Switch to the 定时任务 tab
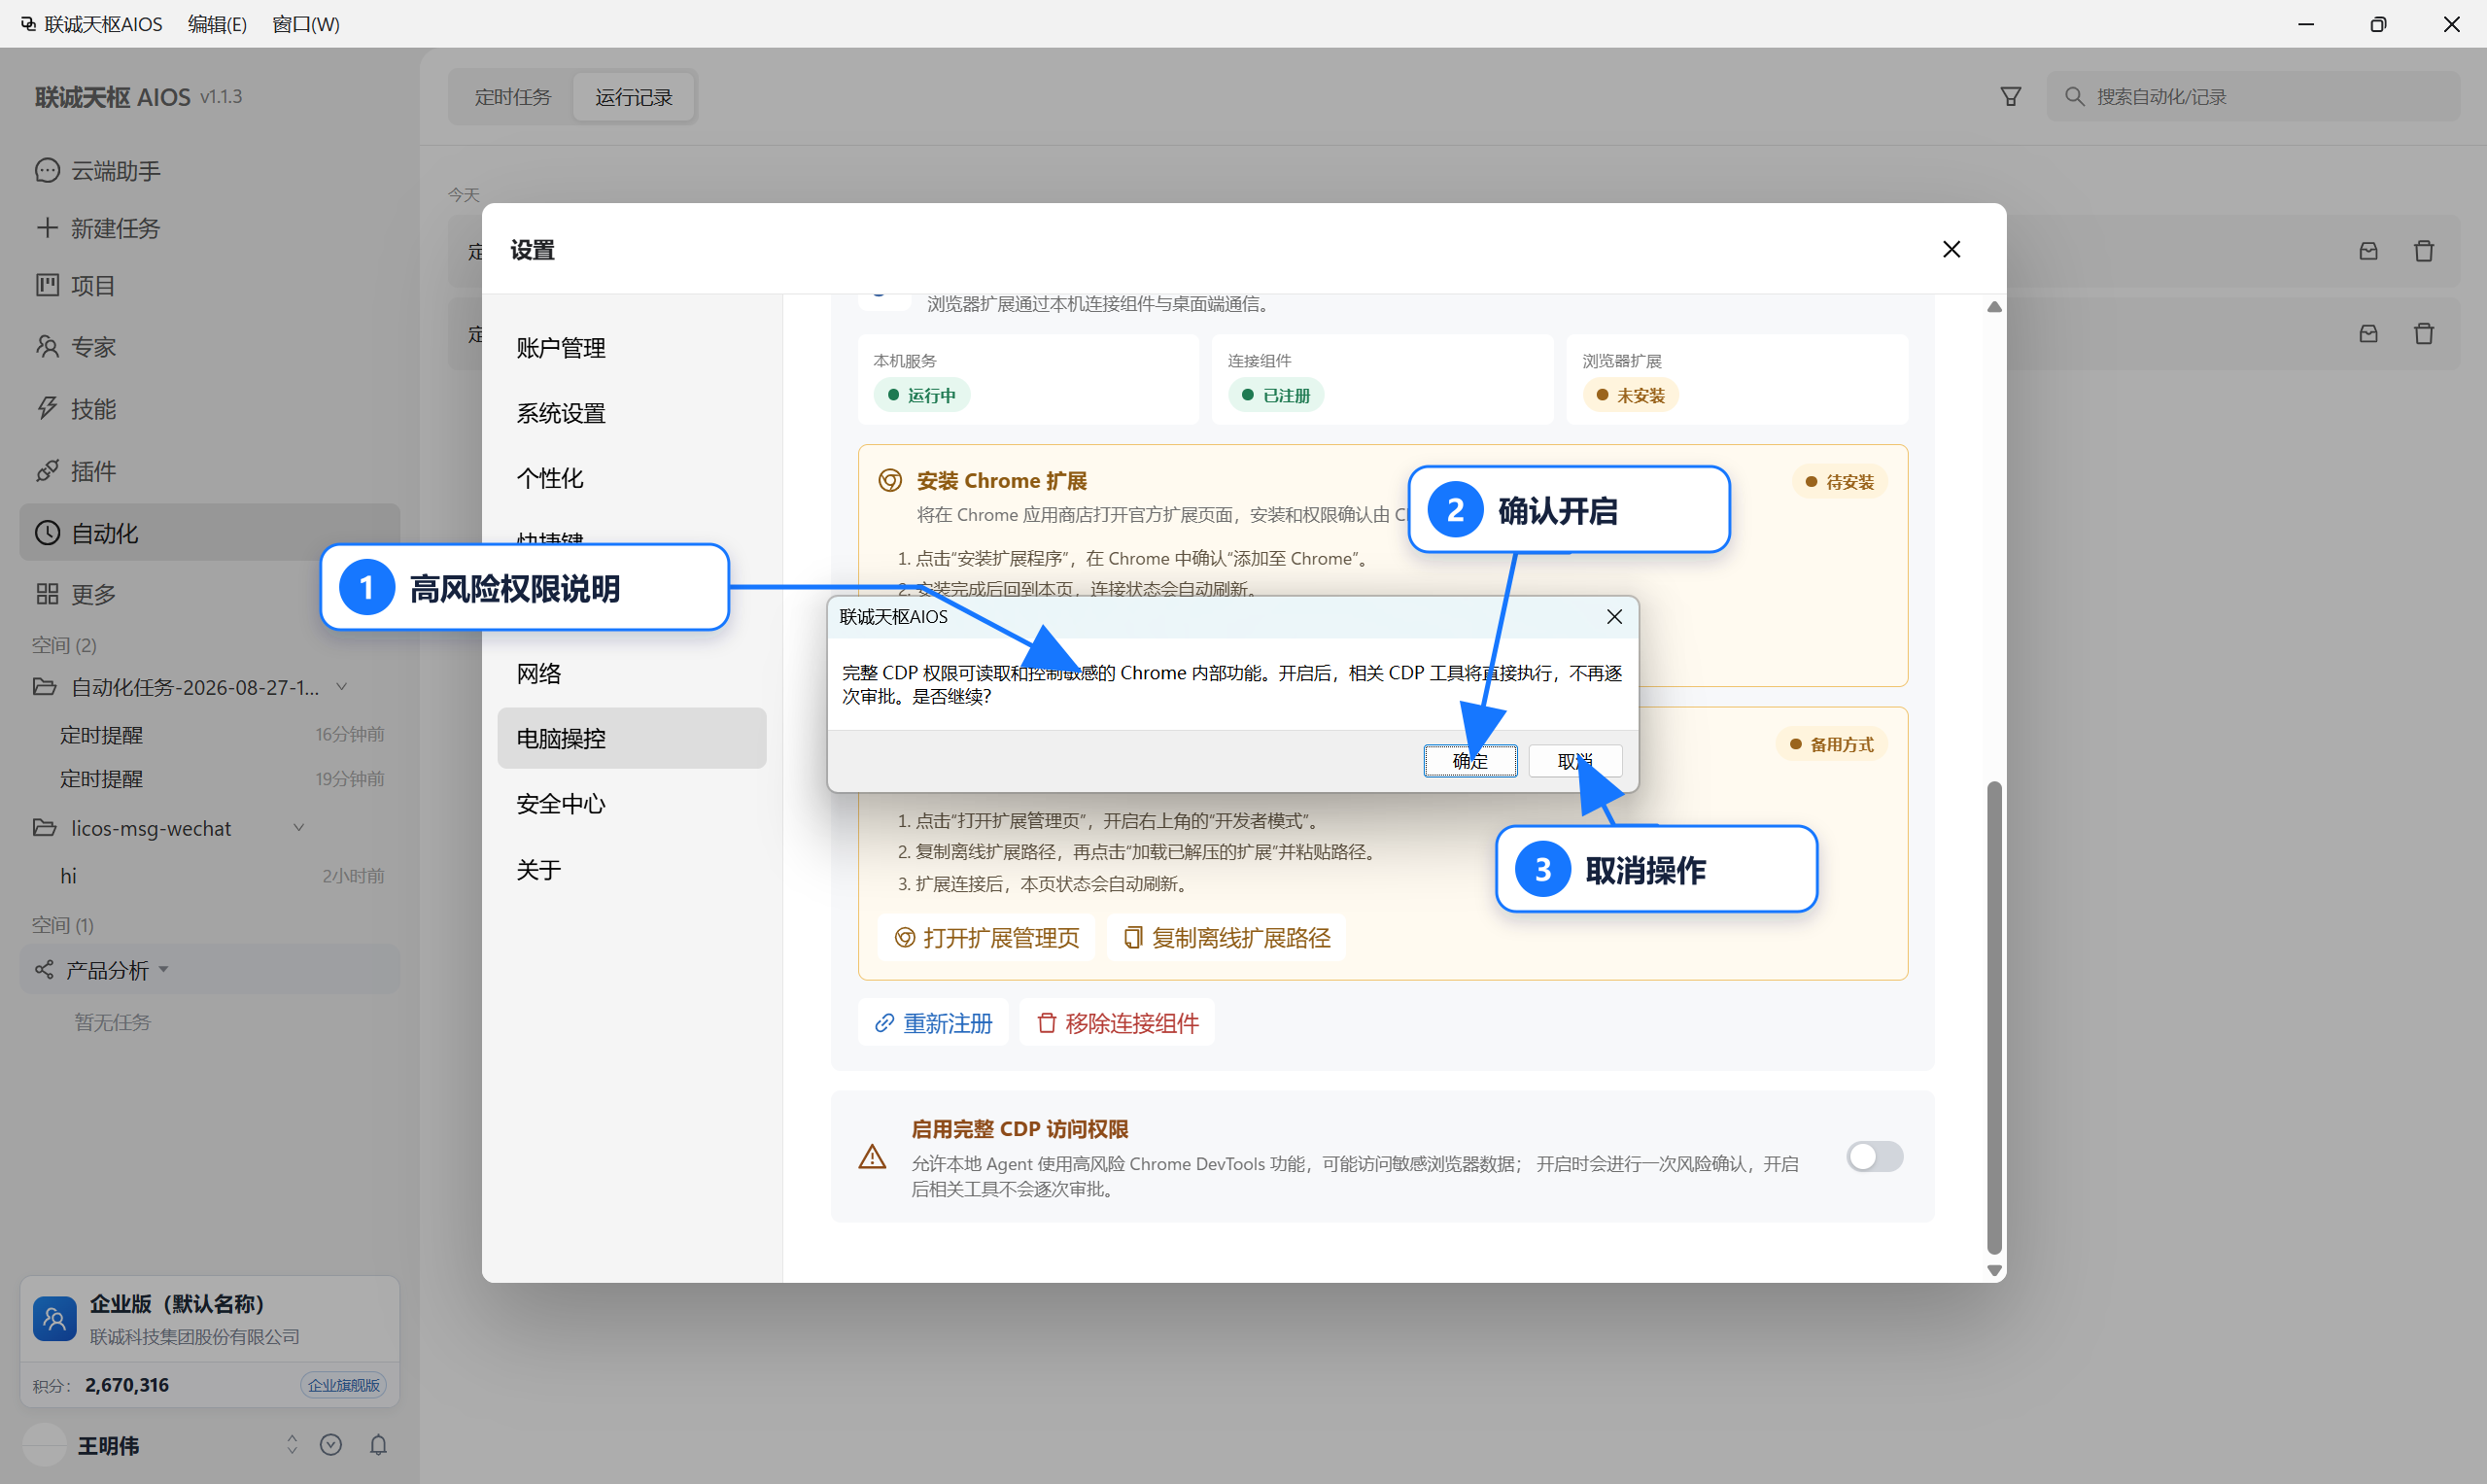 point(512,97)
